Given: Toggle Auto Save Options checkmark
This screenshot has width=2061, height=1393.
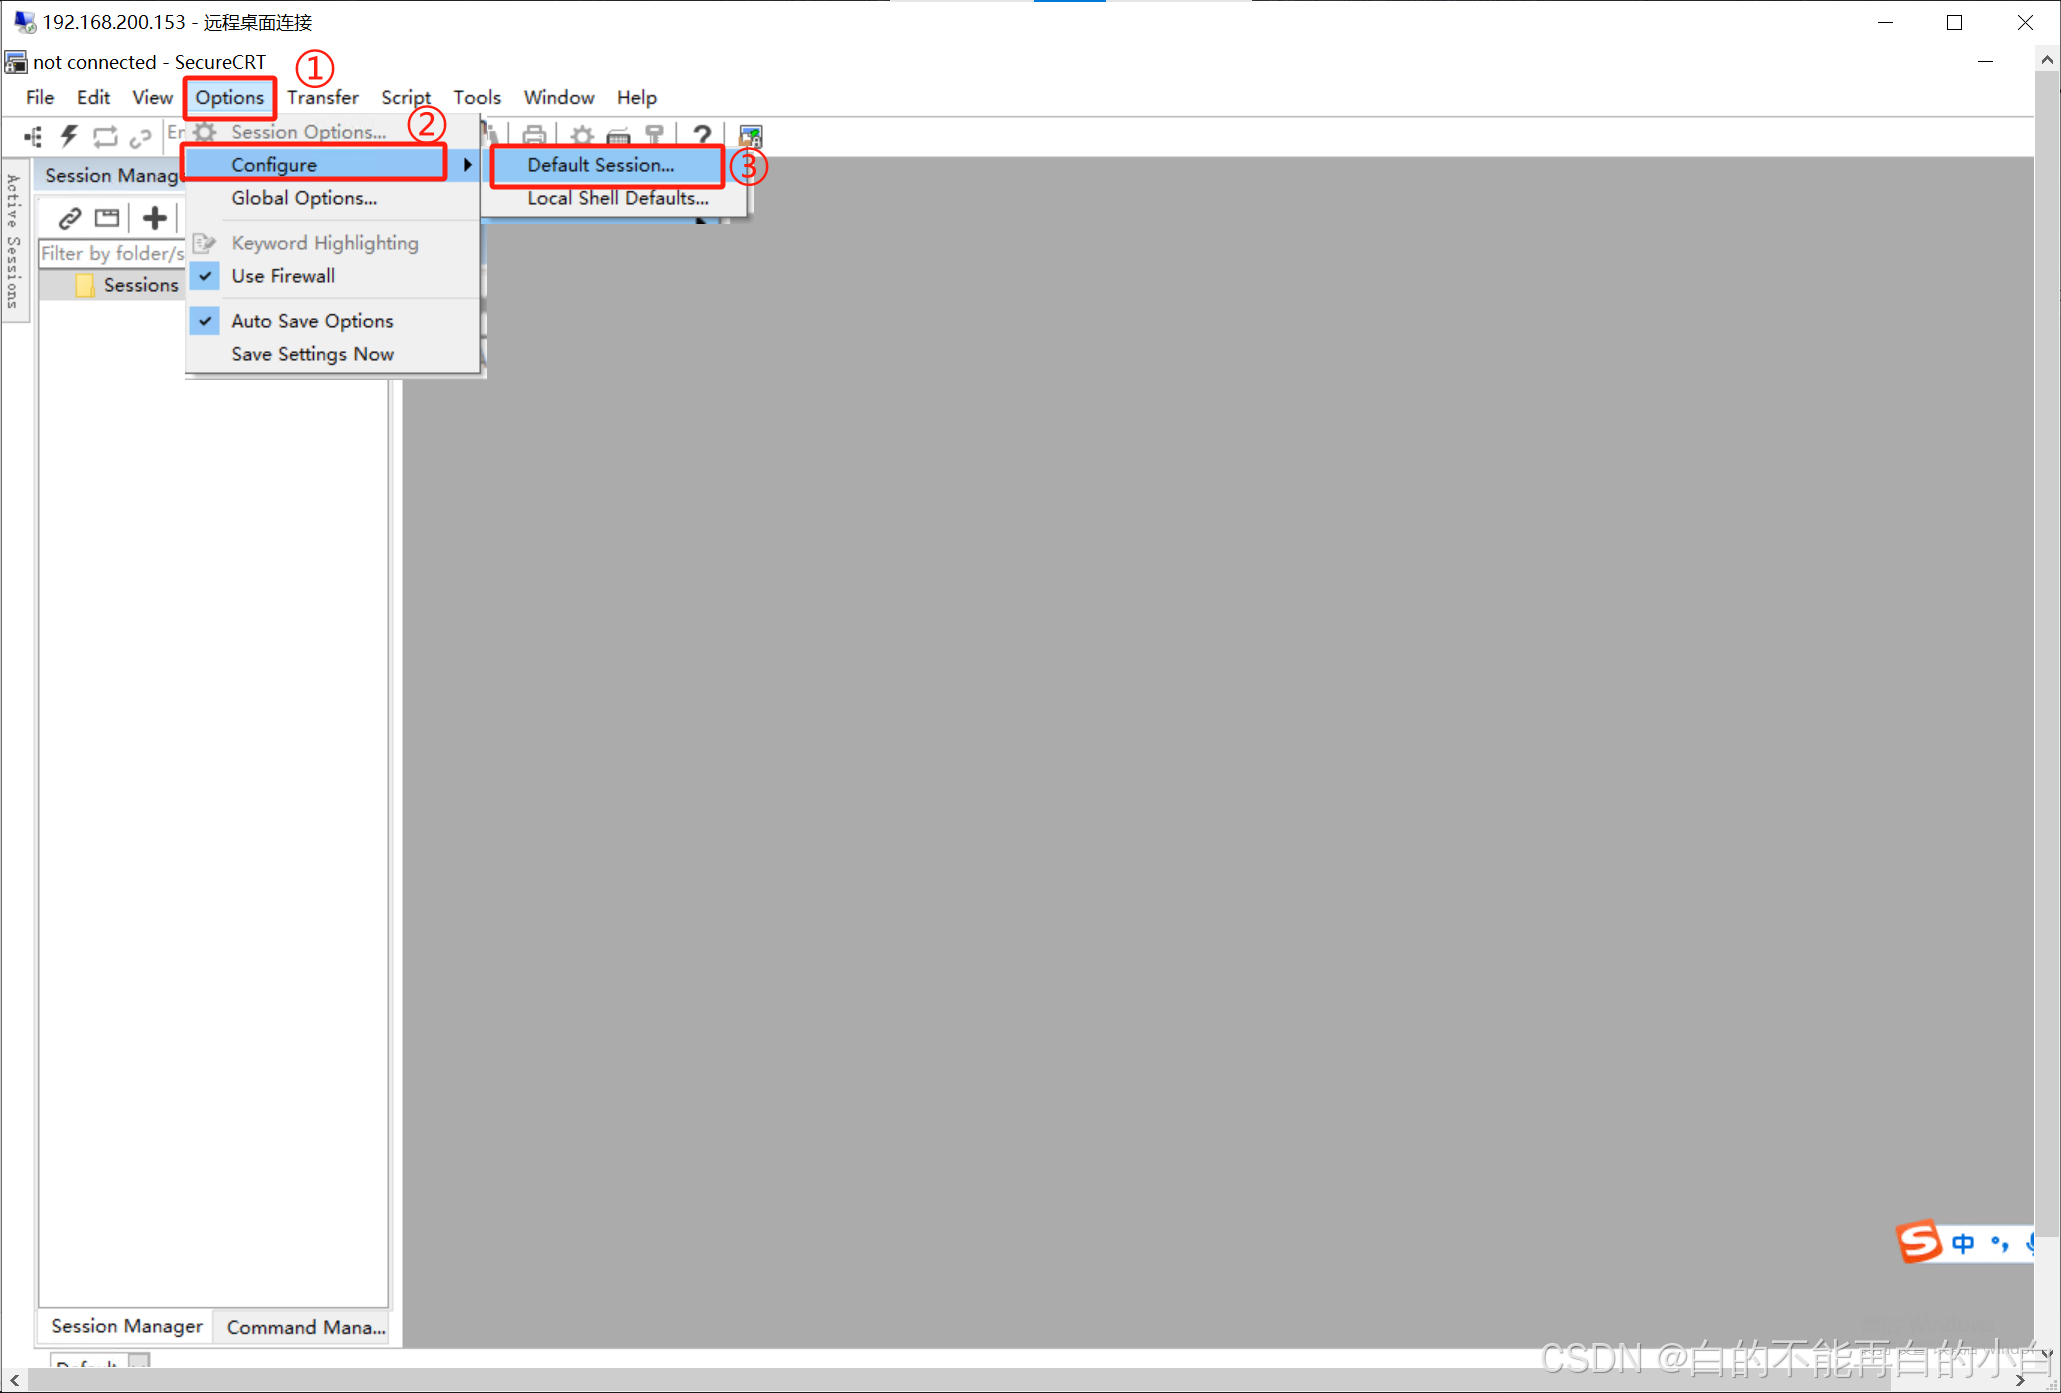Looking at the screenshot, I should coord(312,321).
